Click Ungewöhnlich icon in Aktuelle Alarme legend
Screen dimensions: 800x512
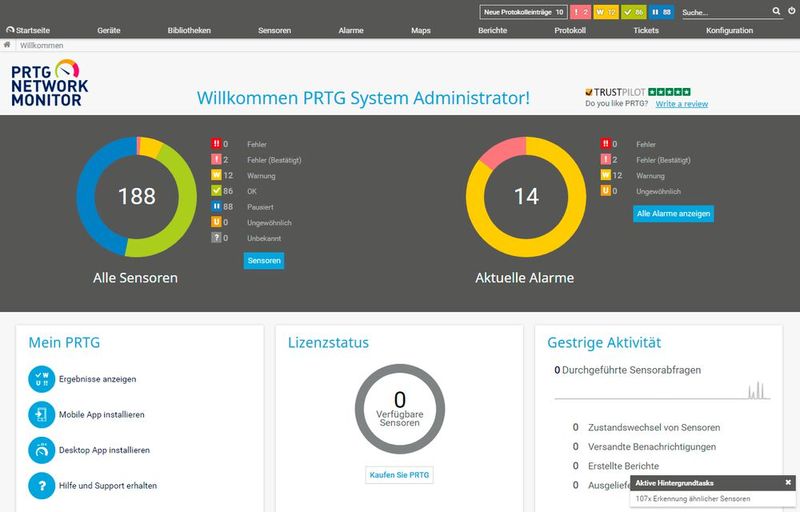[x=606, y=191]
